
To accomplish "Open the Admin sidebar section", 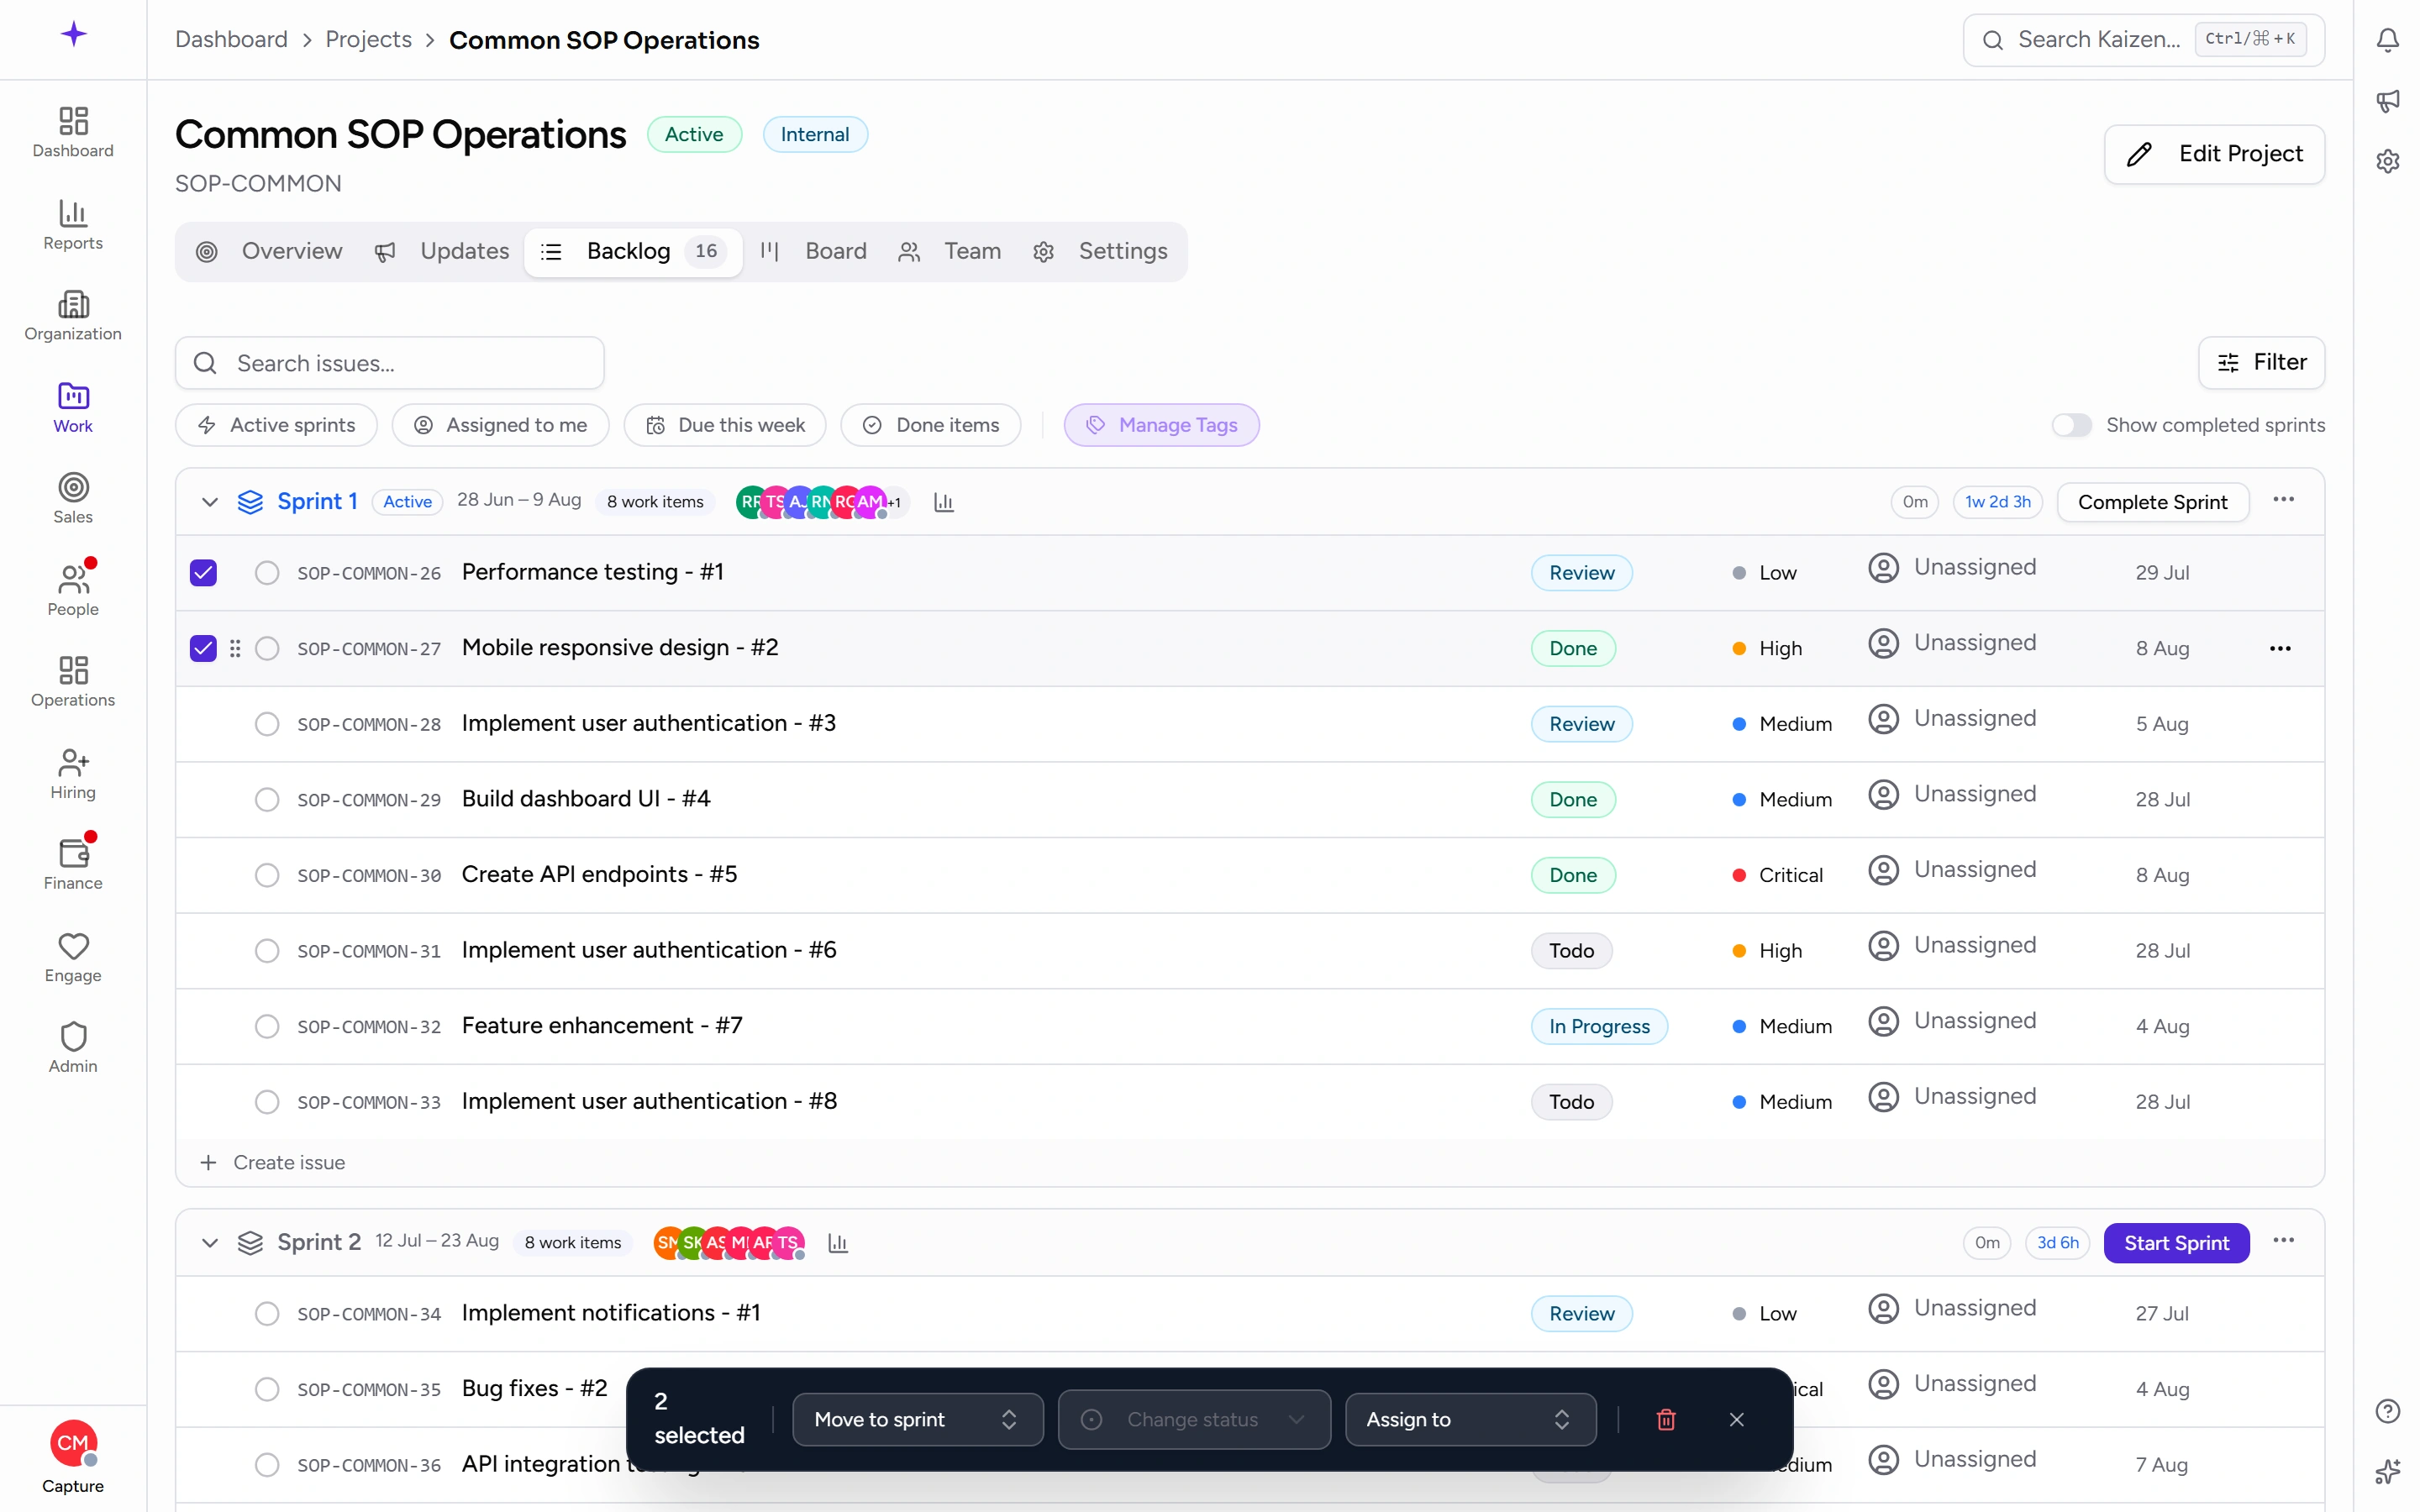I will coord(73,1048).
